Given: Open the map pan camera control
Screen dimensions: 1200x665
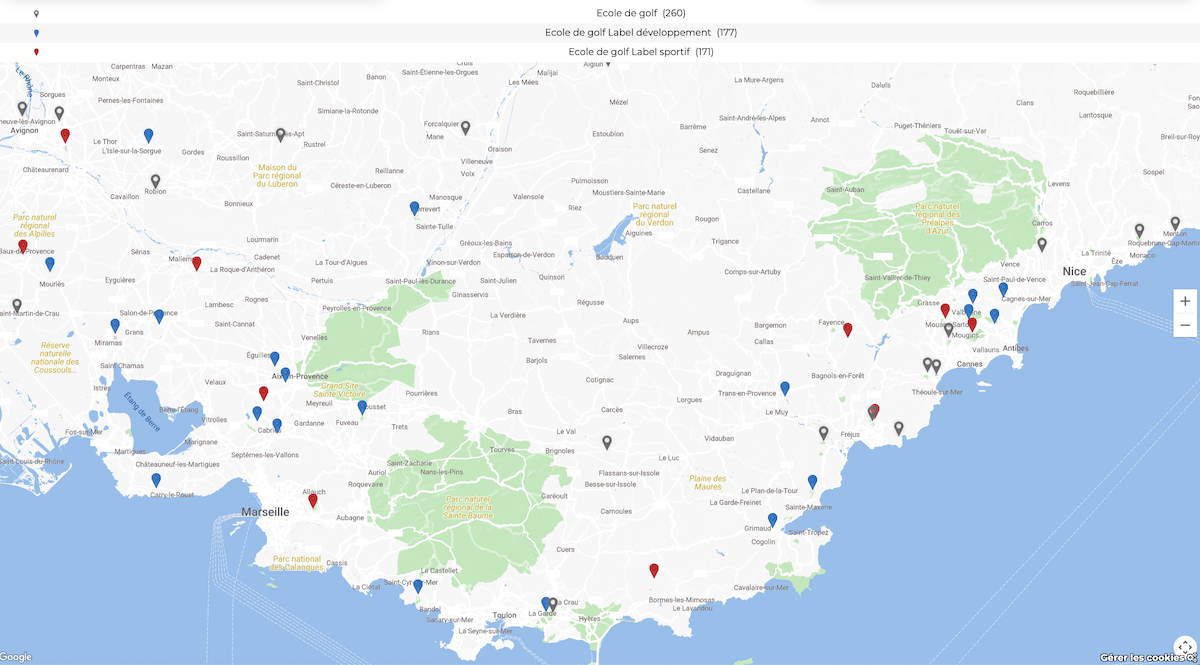Looking at the screenshot, I should coord(1185,647).
